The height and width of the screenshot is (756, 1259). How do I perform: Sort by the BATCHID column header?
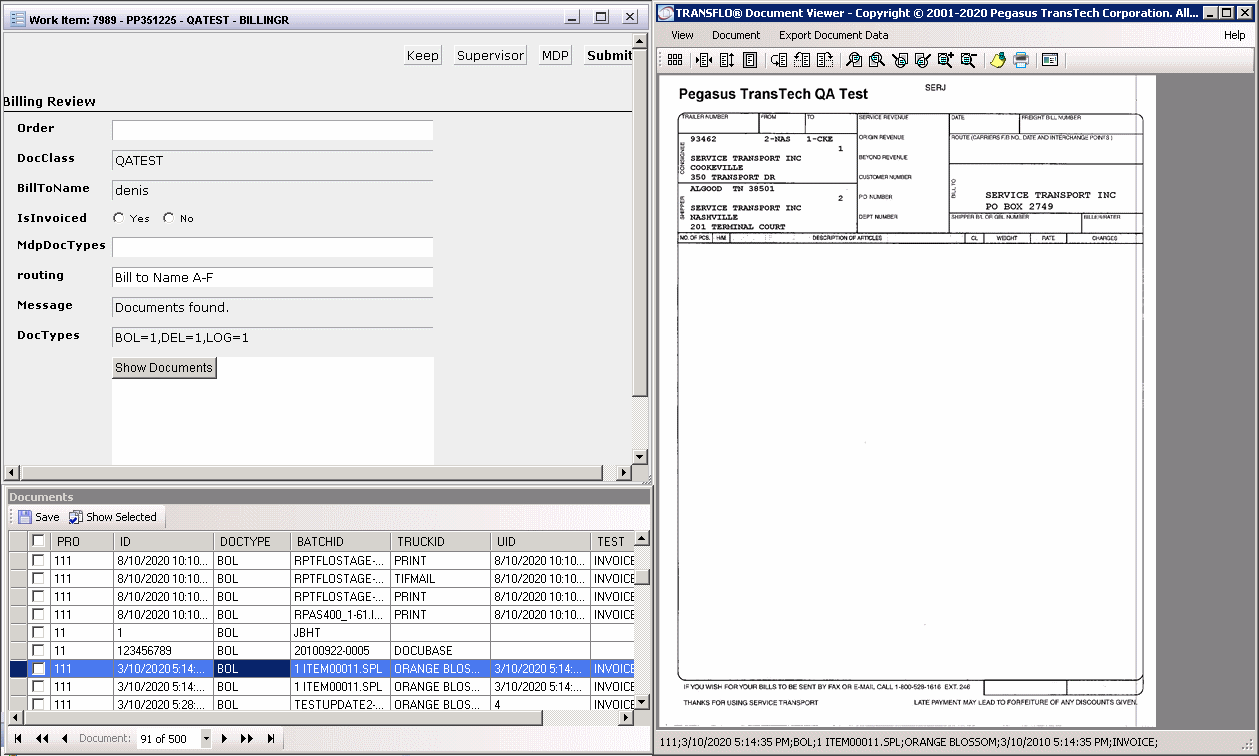tap(340, 541)
